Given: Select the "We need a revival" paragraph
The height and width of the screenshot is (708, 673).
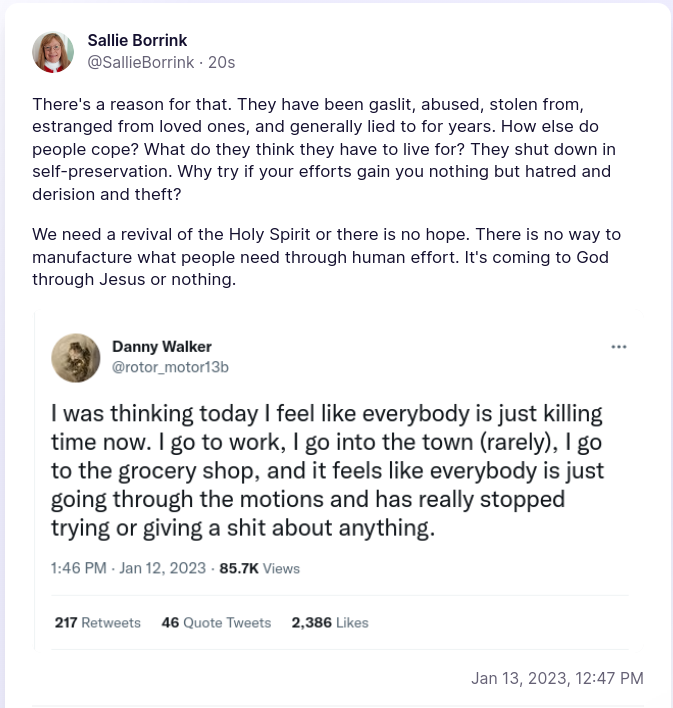Looking at the screenshot, I should (x=326, y=257).
